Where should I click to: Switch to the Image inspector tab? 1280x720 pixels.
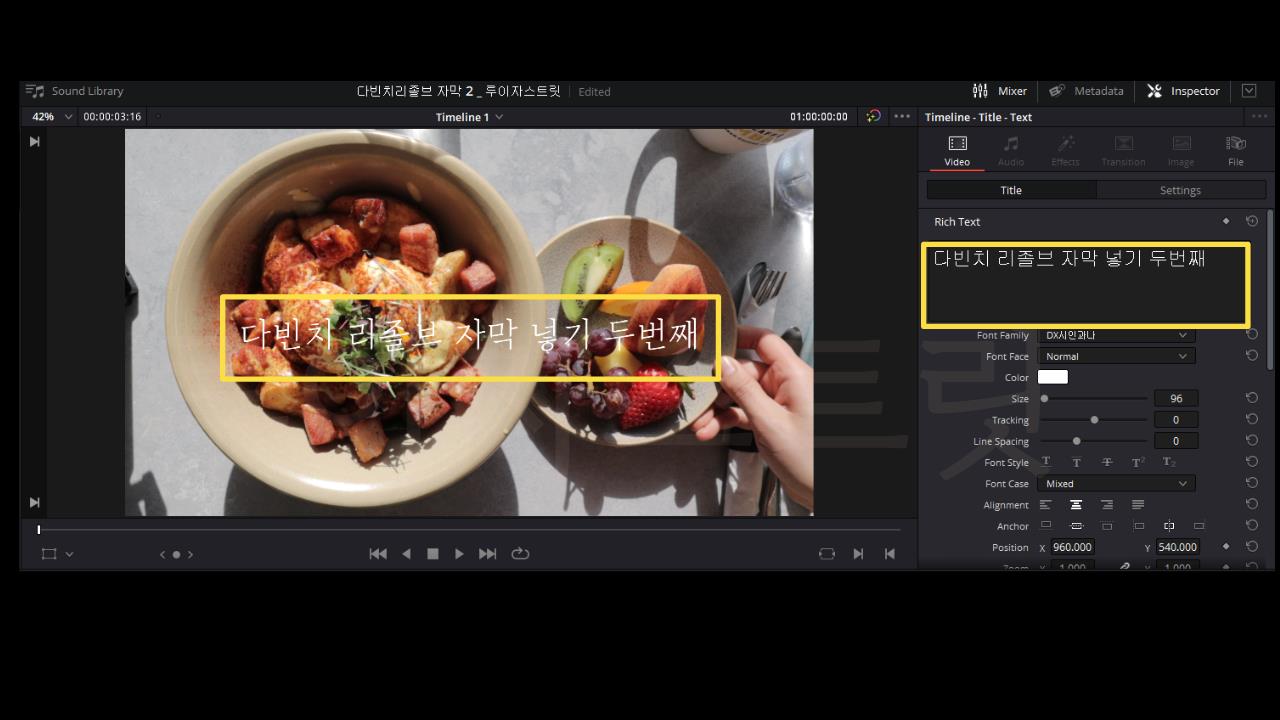click(1181, 151)
